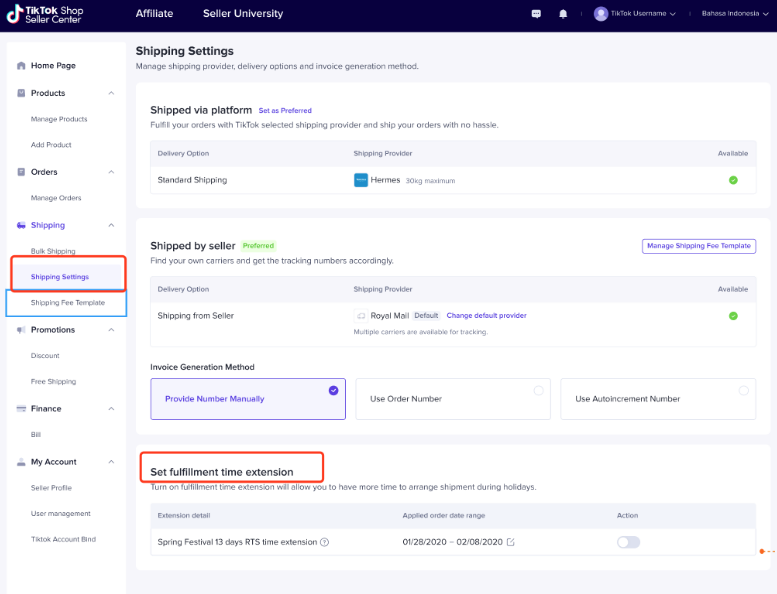Click the Royal Mail carrier icon
This screenshot has height=594, width=777.
(361, 316)
